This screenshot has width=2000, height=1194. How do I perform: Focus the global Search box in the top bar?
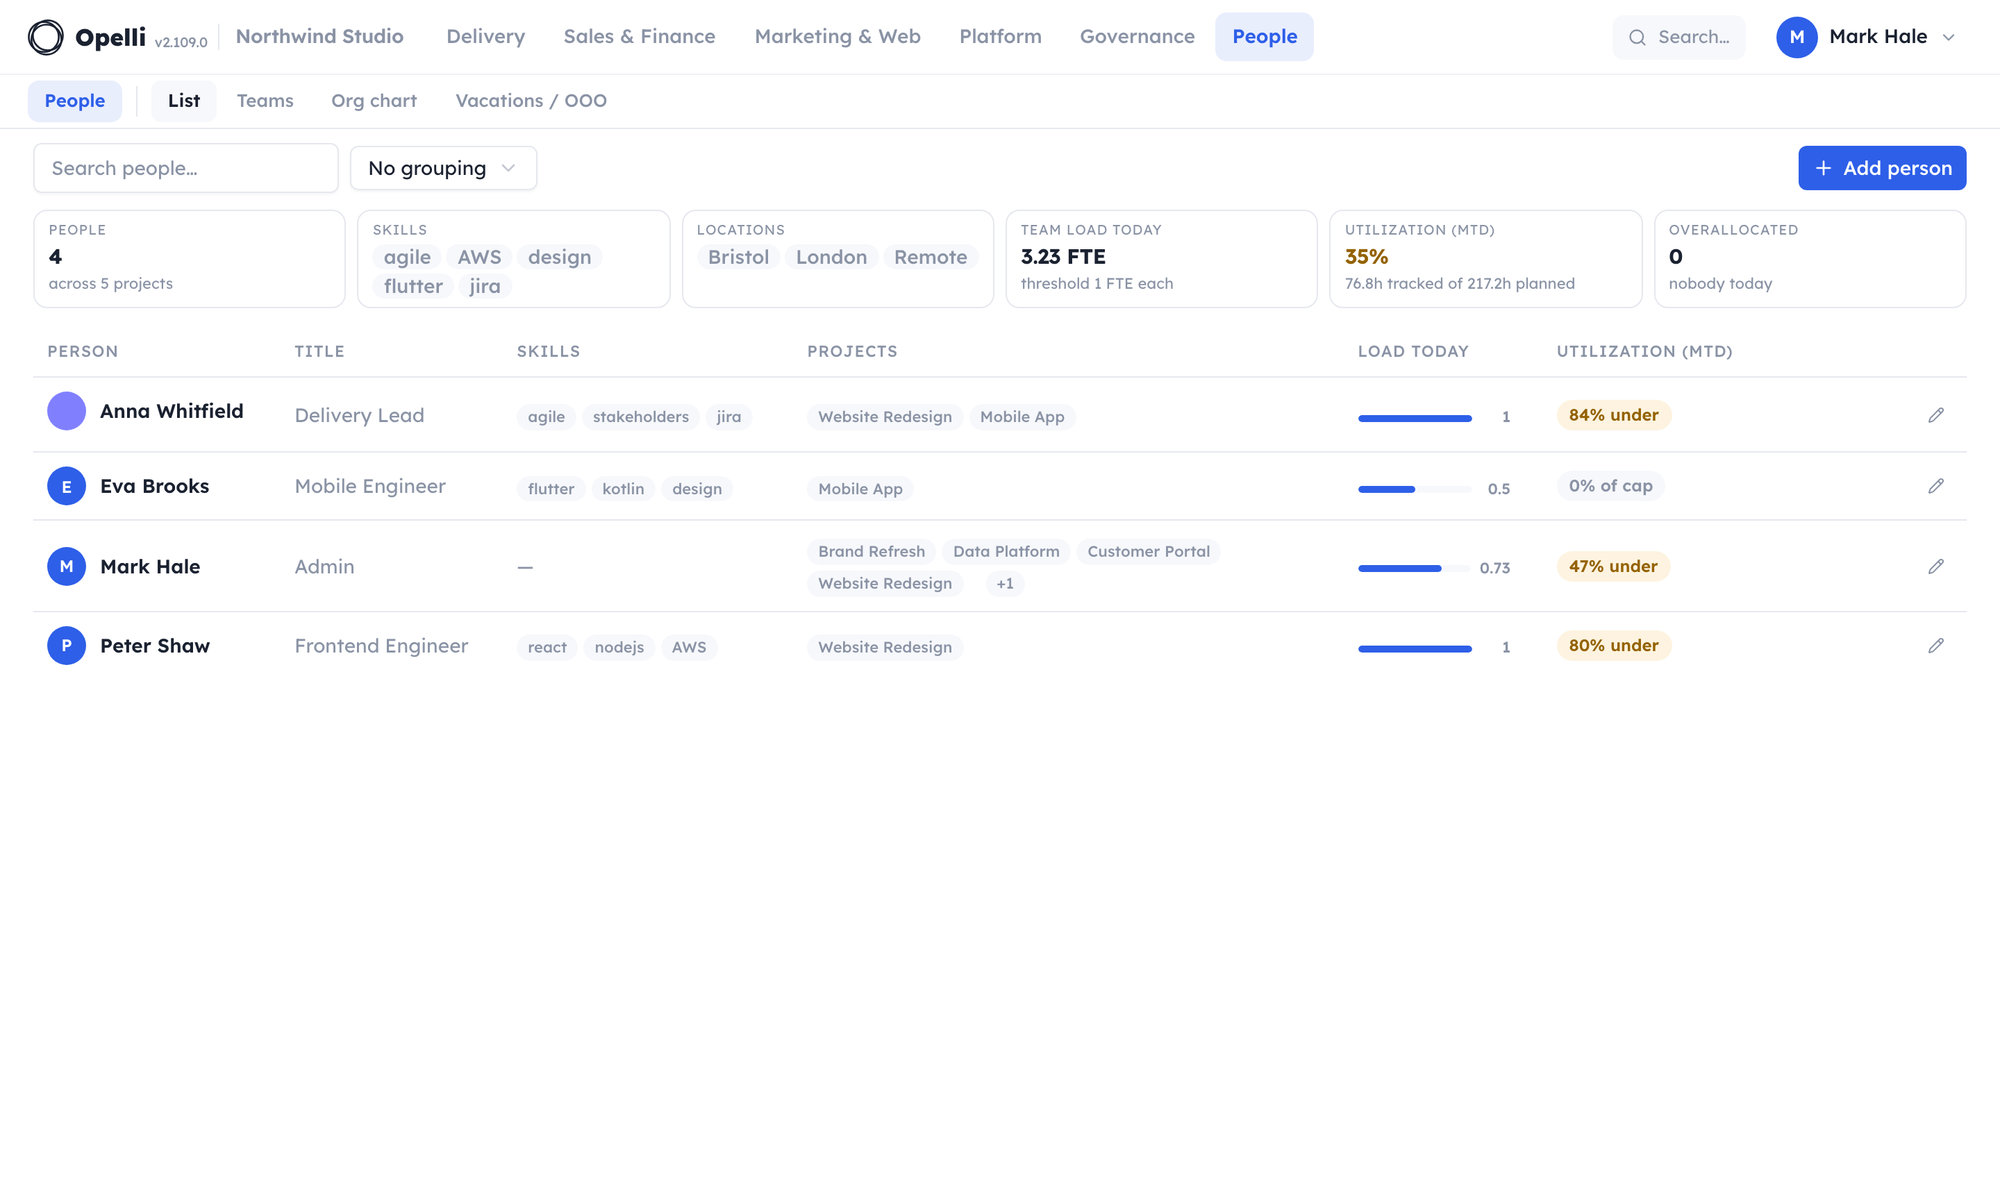pos(1679,37)
